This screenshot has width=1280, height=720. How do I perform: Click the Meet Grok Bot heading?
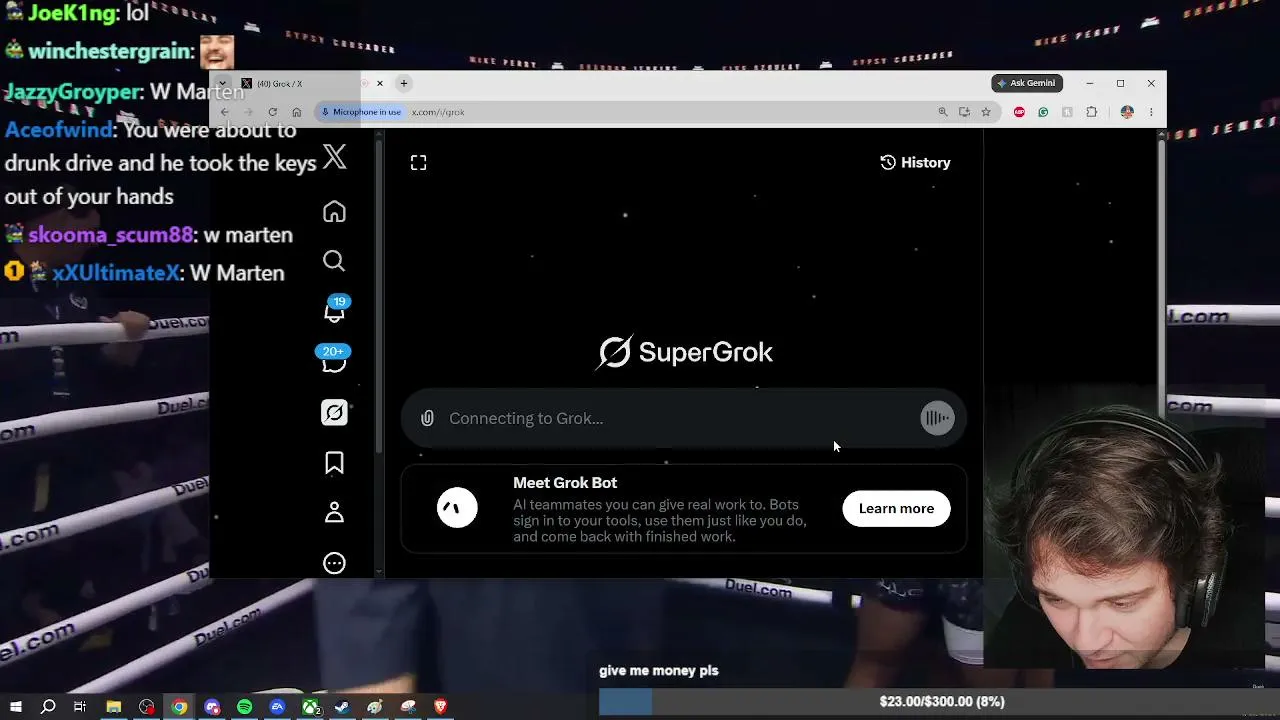[x=565, y=482]
